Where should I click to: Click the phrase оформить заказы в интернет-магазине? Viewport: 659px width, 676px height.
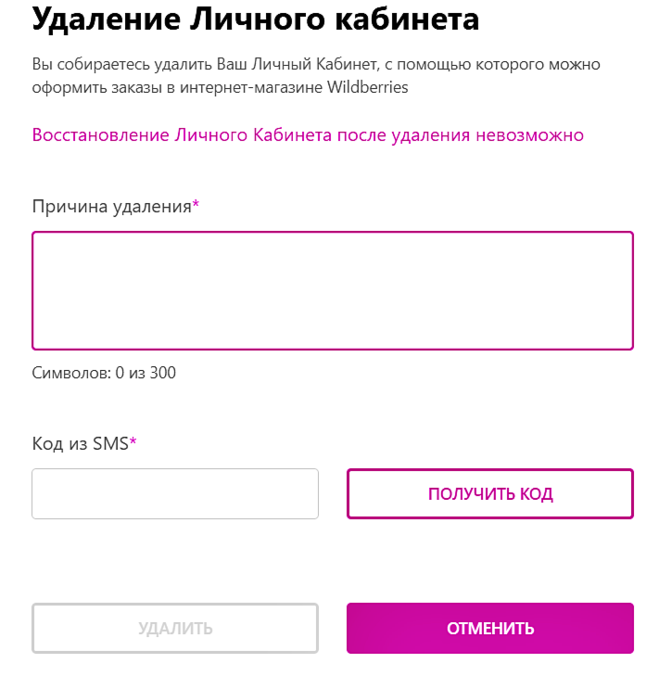click(x=174, y=88)
